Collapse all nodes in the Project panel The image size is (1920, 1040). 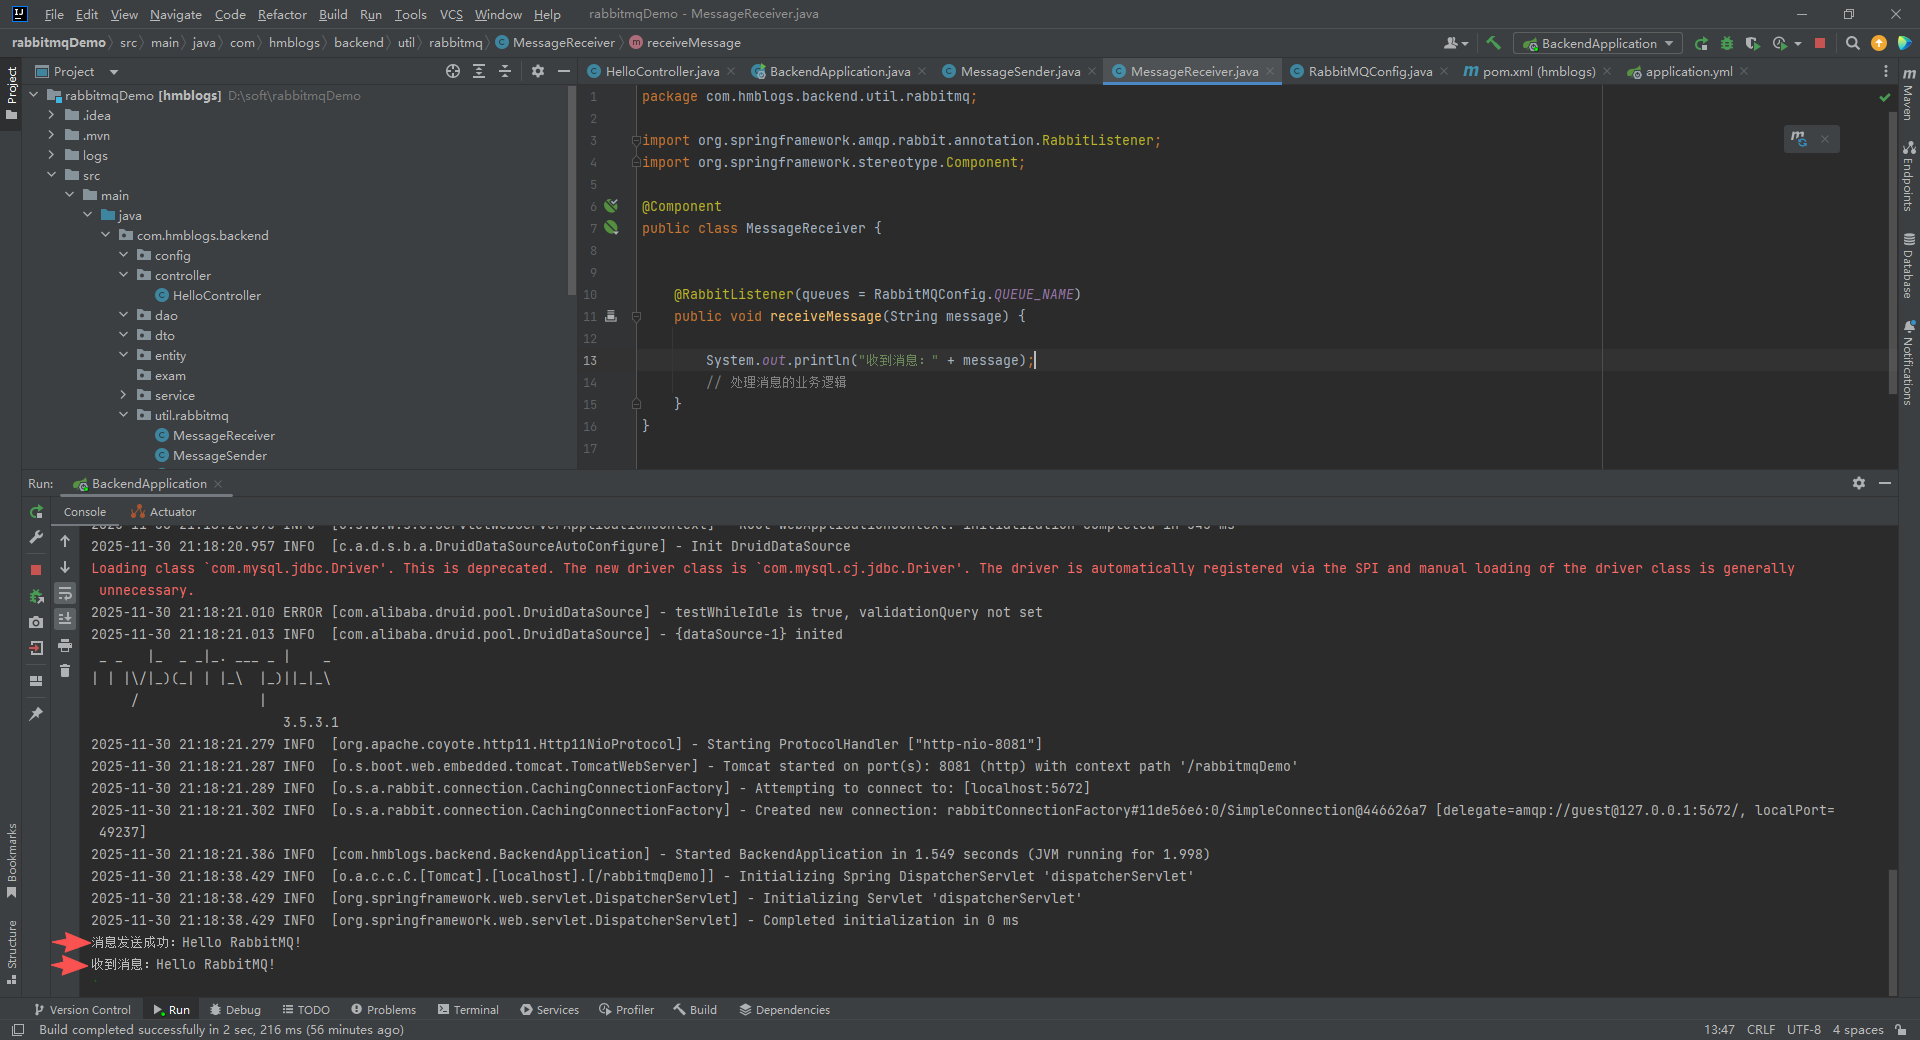click(x=505, y=71)
